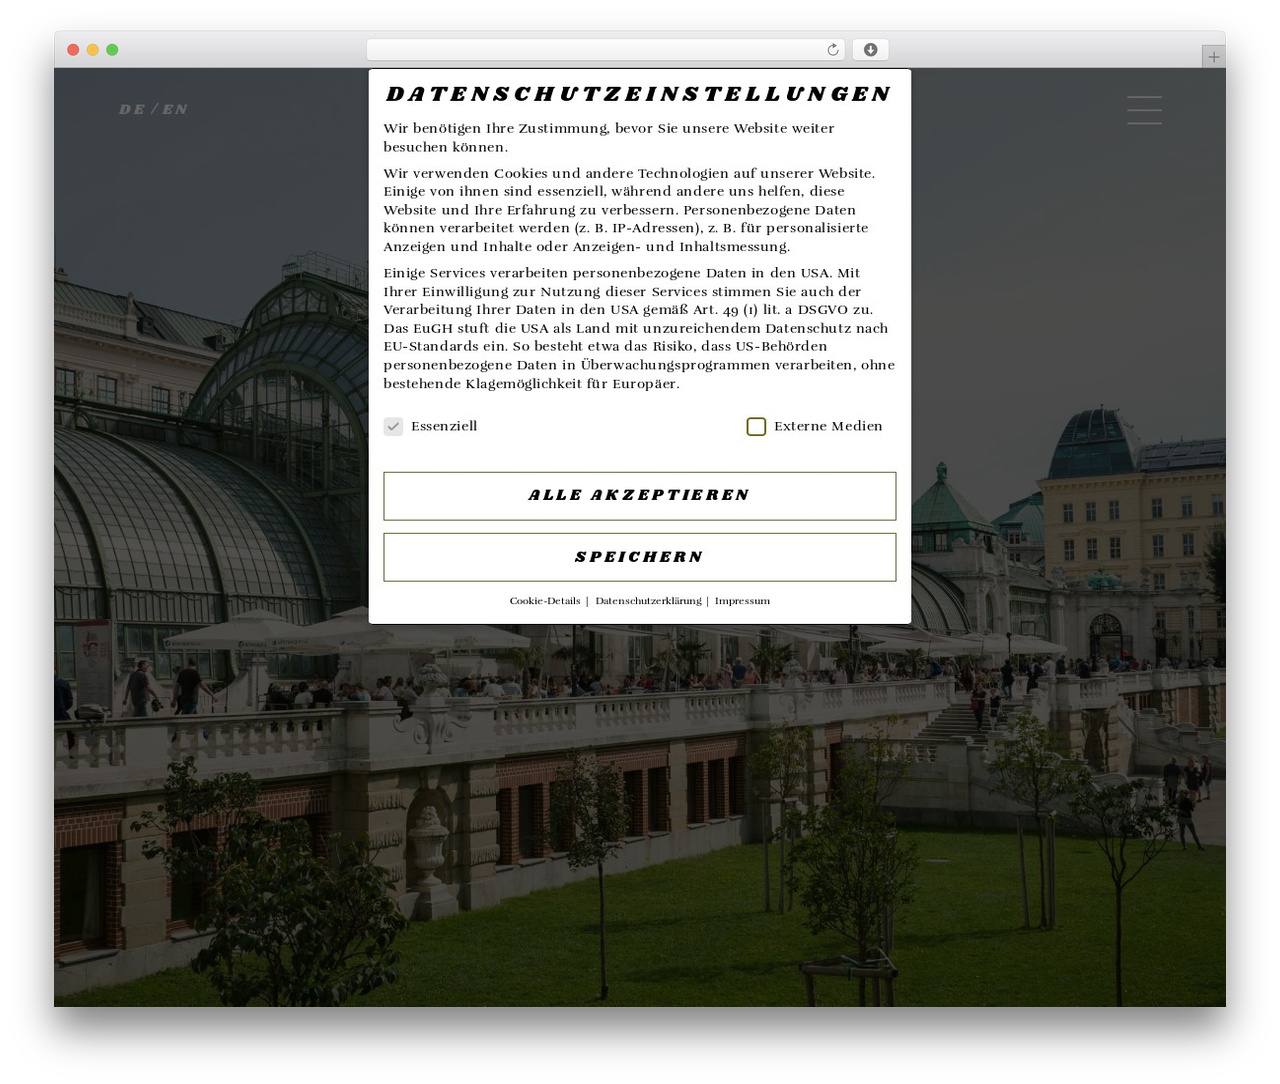Open the Impressum link
This screenshot has width=1280, height=1084.
coord(742,601)
